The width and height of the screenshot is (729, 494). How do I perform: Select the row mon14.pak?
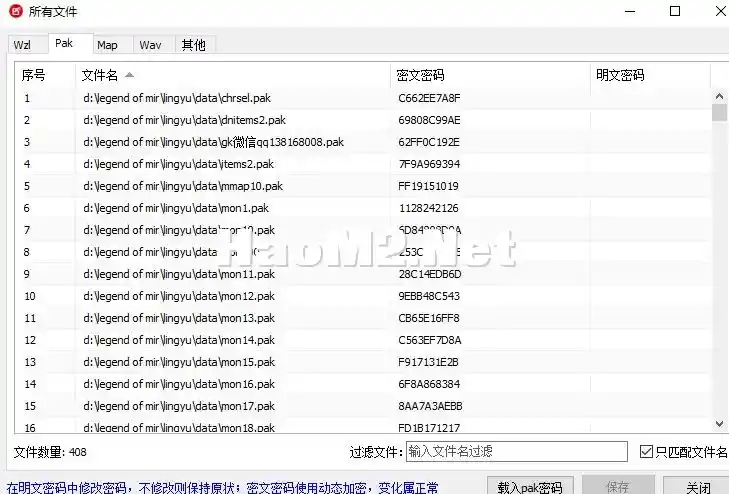pyautogui.click(x=363, y=340)
